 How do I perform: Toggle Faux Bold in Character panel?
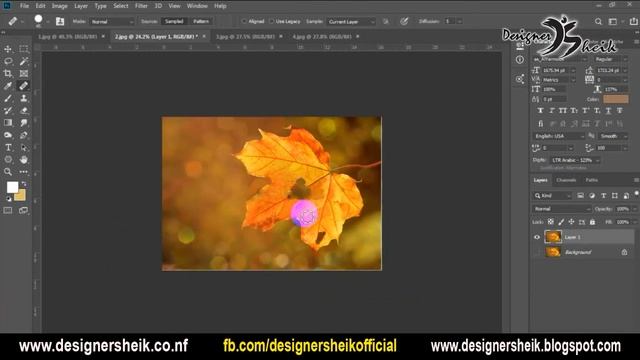click(x=540, y=111)
